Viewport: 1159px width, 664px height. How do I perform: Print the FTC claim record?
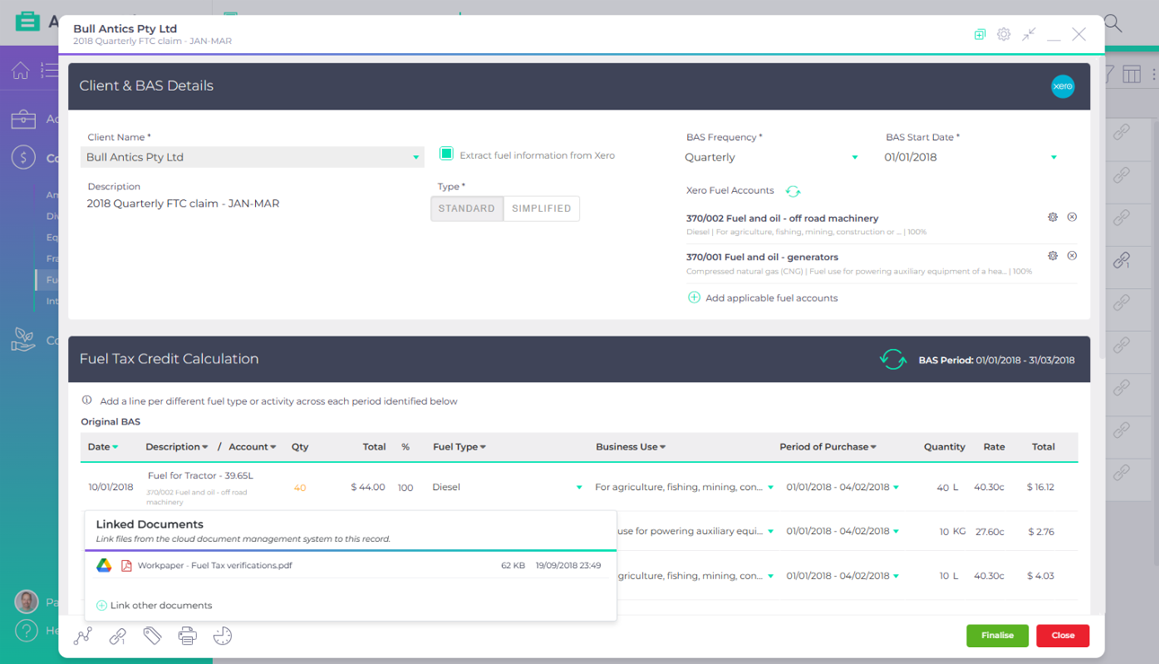187,635
